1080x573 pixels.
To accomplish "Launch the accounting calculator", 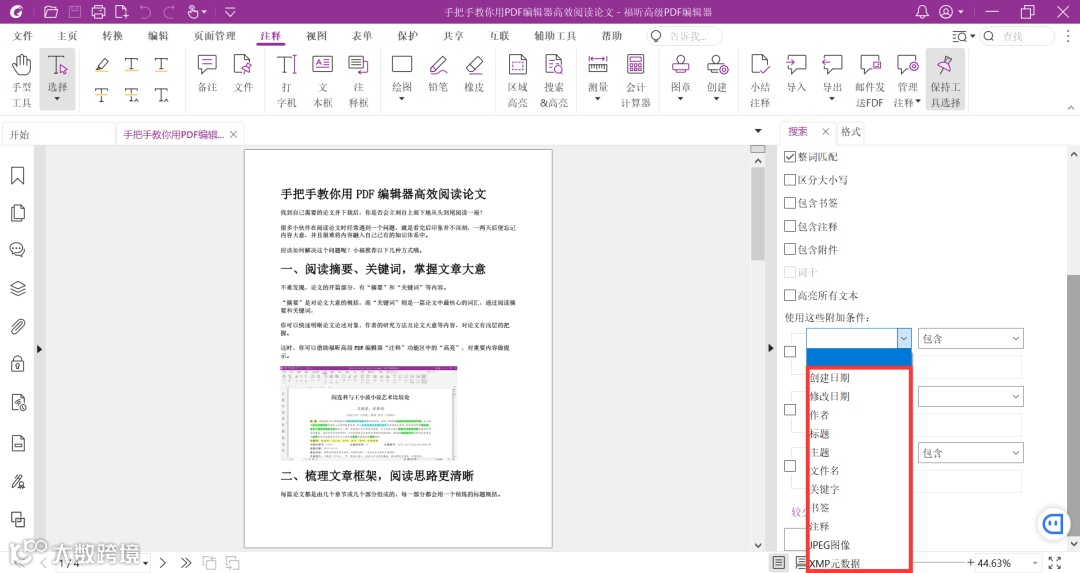I will click(x=636, y=81).
